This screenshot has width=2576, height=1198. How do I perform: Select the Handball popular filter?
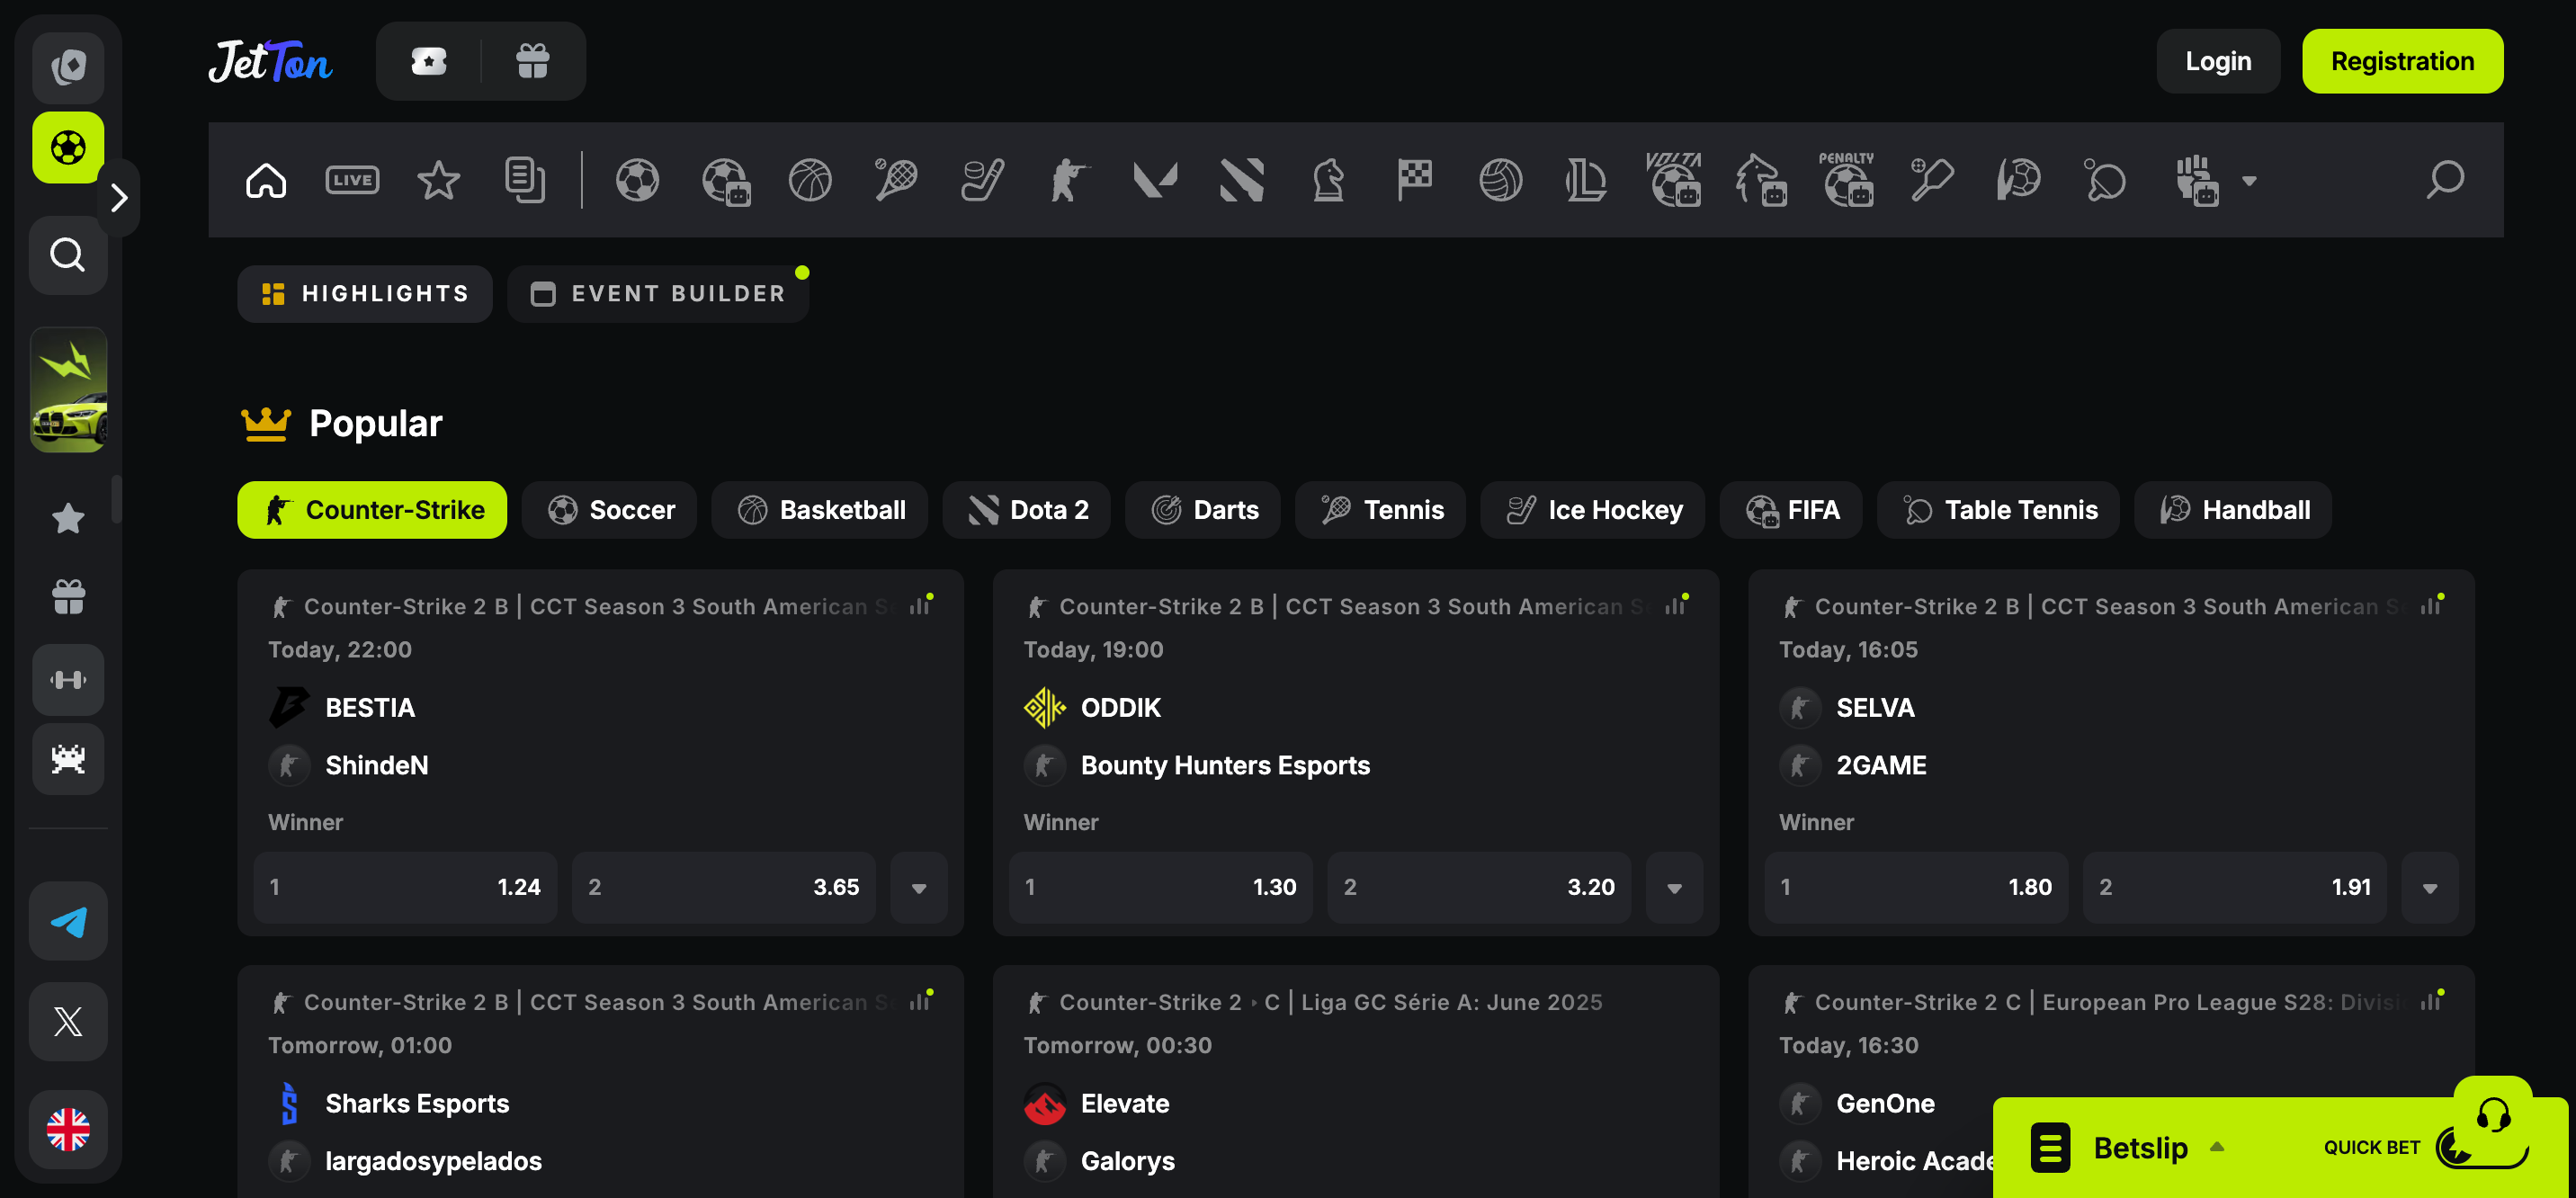point(2233,510)
